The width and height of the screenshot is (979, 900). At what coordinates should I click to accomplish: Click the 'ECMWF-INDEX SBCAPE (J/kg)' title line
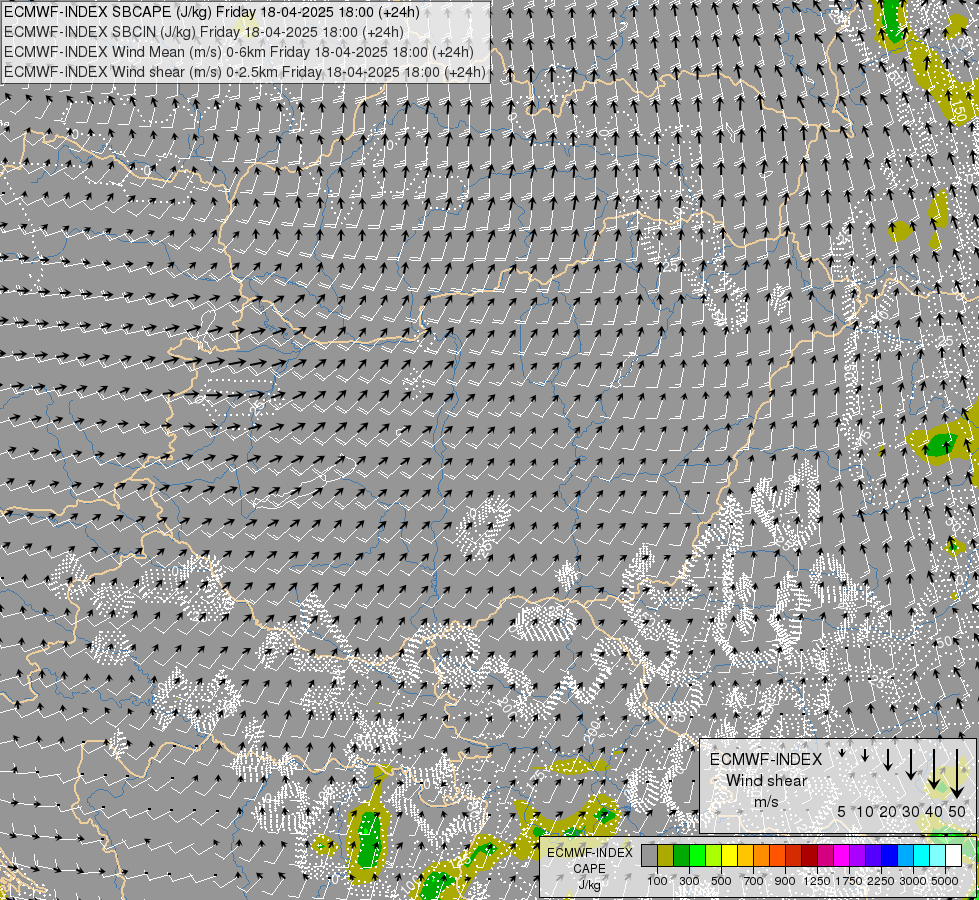click(212, 12)
